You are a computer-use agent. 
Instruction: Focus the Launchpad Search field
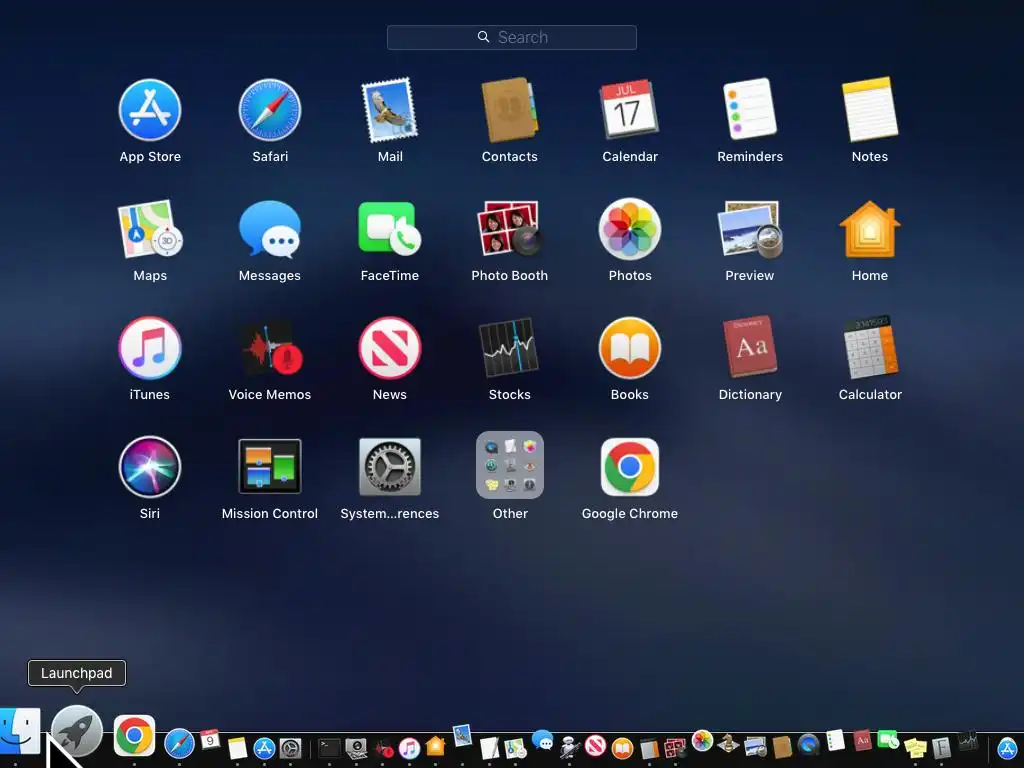click(x=511, y=37)
